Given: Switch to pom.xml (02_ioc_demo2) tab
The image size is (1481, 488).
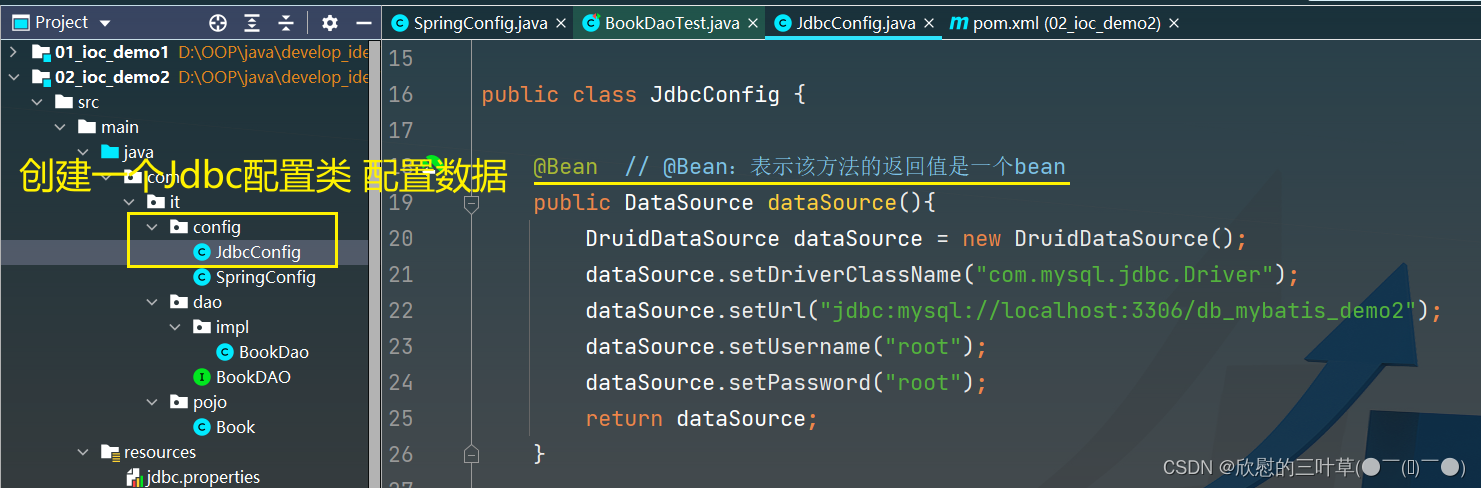Looking at the screenshot, I should click(1067, 23).
